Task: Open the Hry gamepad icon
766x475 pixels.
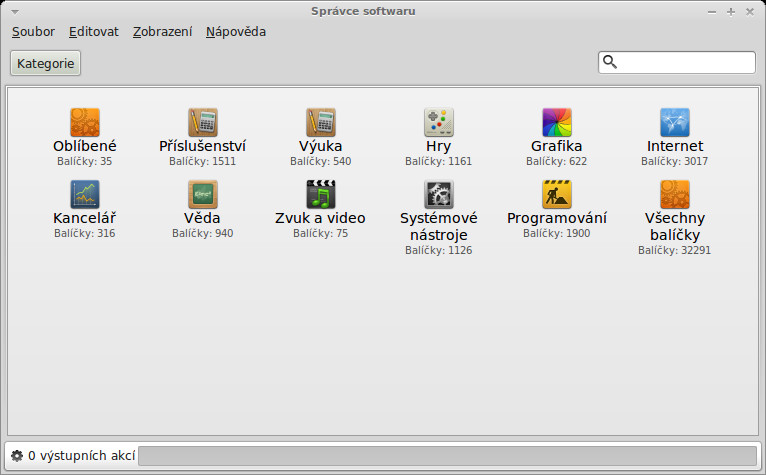Action: 439,122
